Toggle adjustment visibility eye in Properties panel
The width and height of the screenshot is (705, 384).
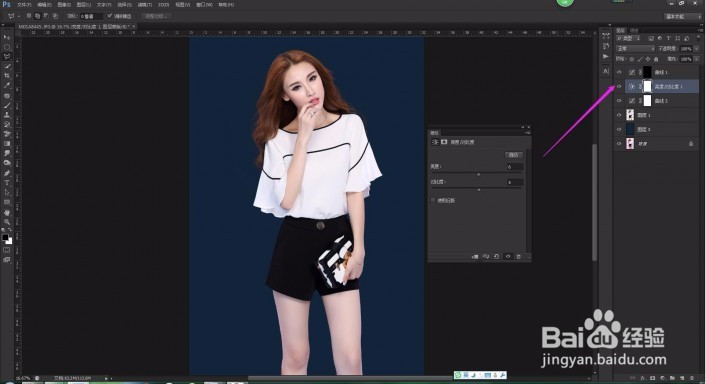click(x=508, y=256)
